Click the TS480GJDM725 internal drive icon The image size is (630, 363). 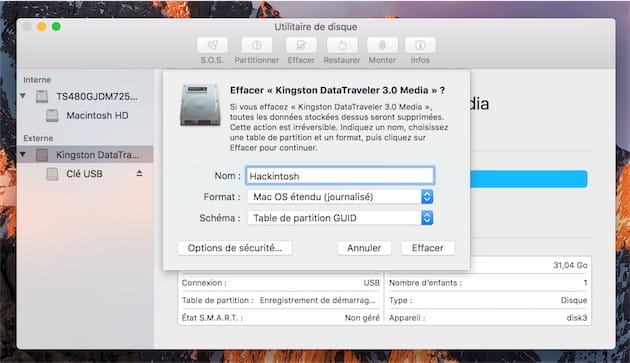click(x=42, y=96)
